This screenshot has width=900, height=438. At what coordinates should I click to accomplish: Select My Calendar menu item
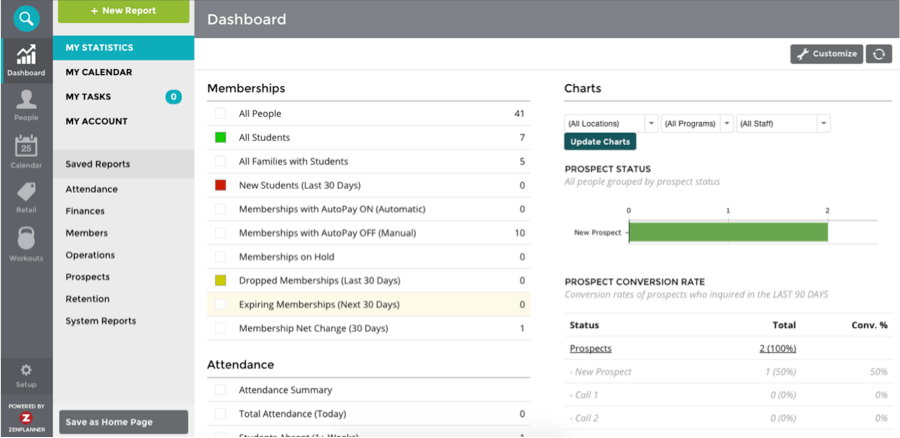pos(99,72)
